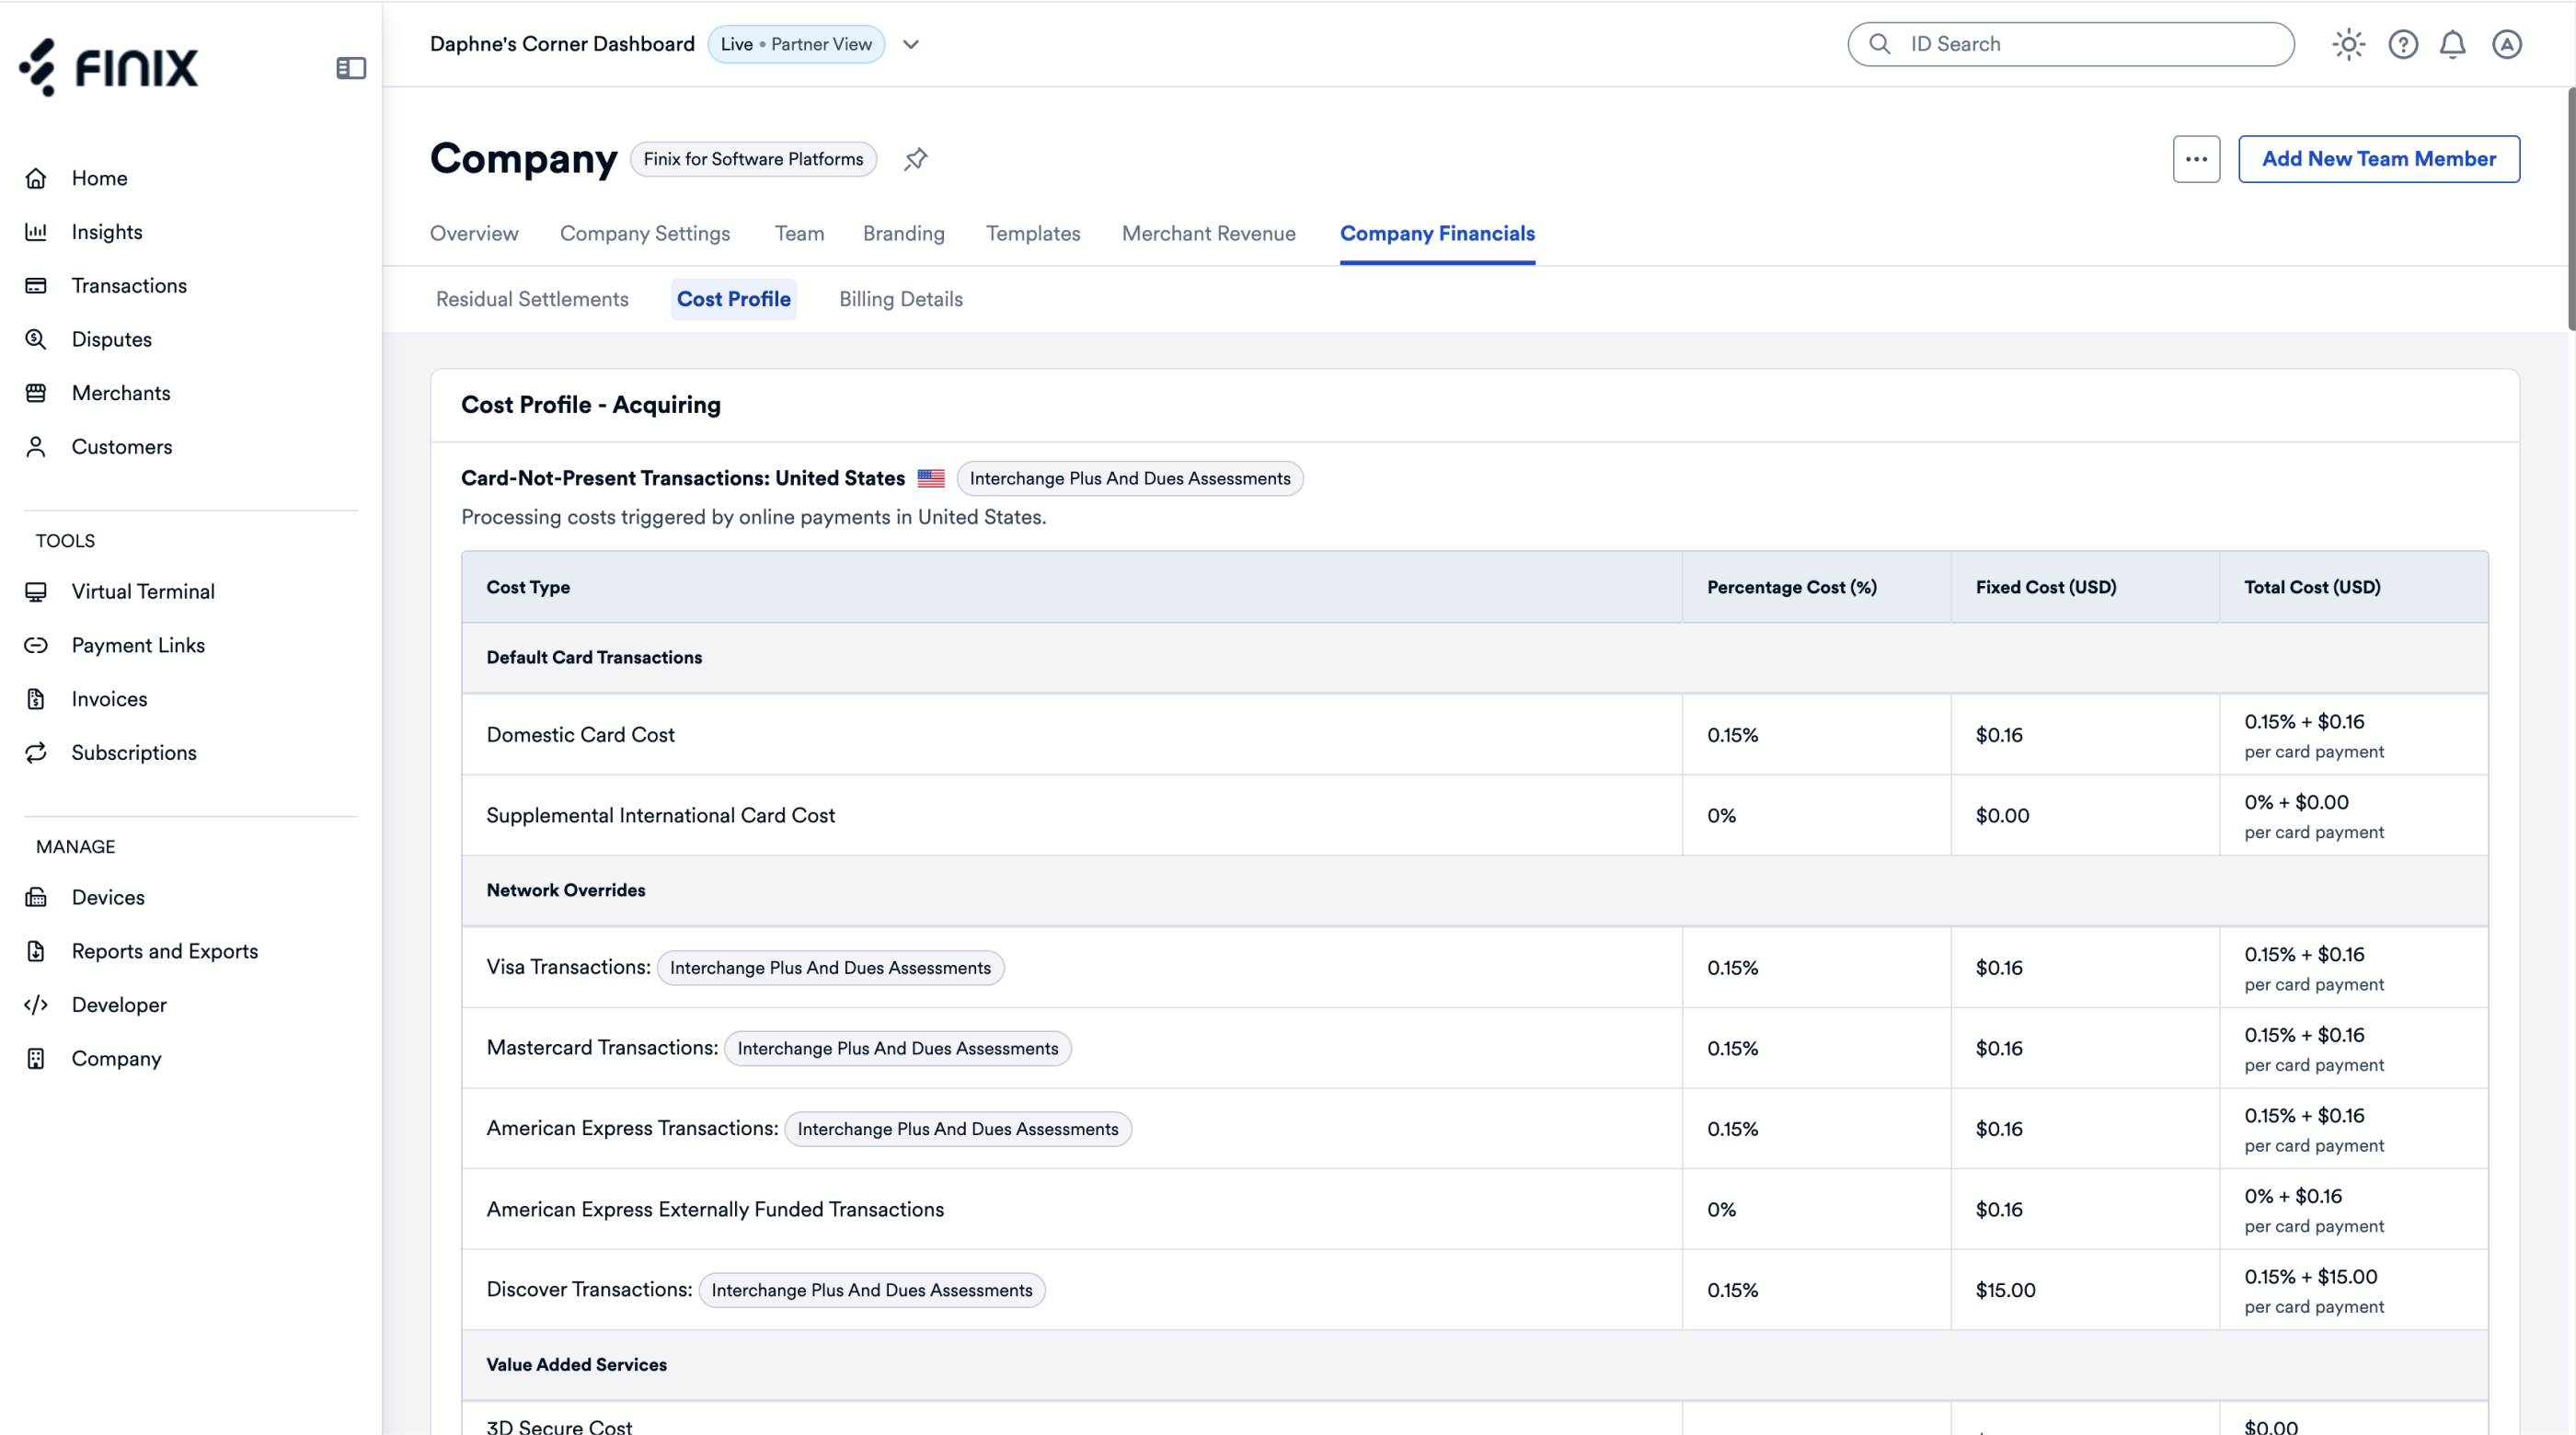This screenshot has height=1435, width=2576.
Task: Open Home via its house icon
Action: click(x=36, y=178)
